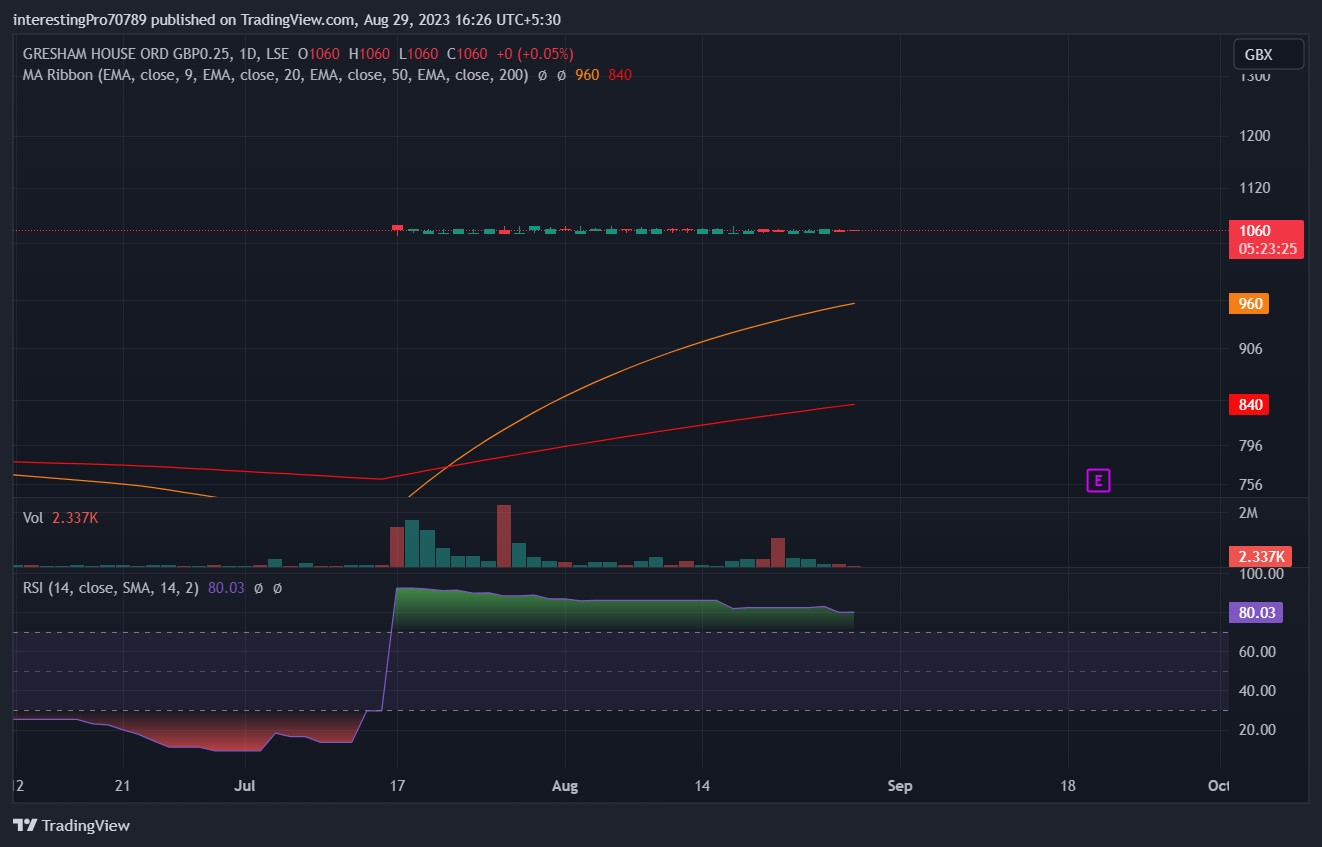This screenshot has height=847, width=1322.
Task: Click the purple E earnings marker
Action: pos(1098,481)
